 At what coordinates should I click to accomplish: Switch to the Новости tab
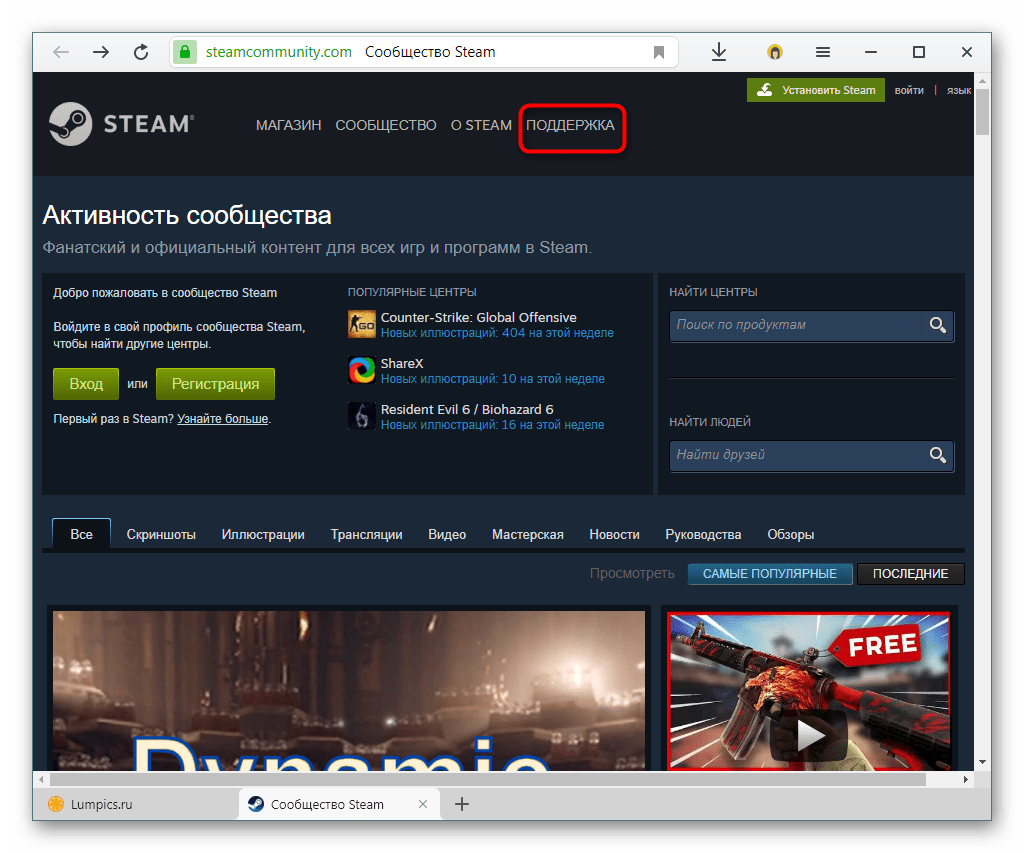point(615,534)
